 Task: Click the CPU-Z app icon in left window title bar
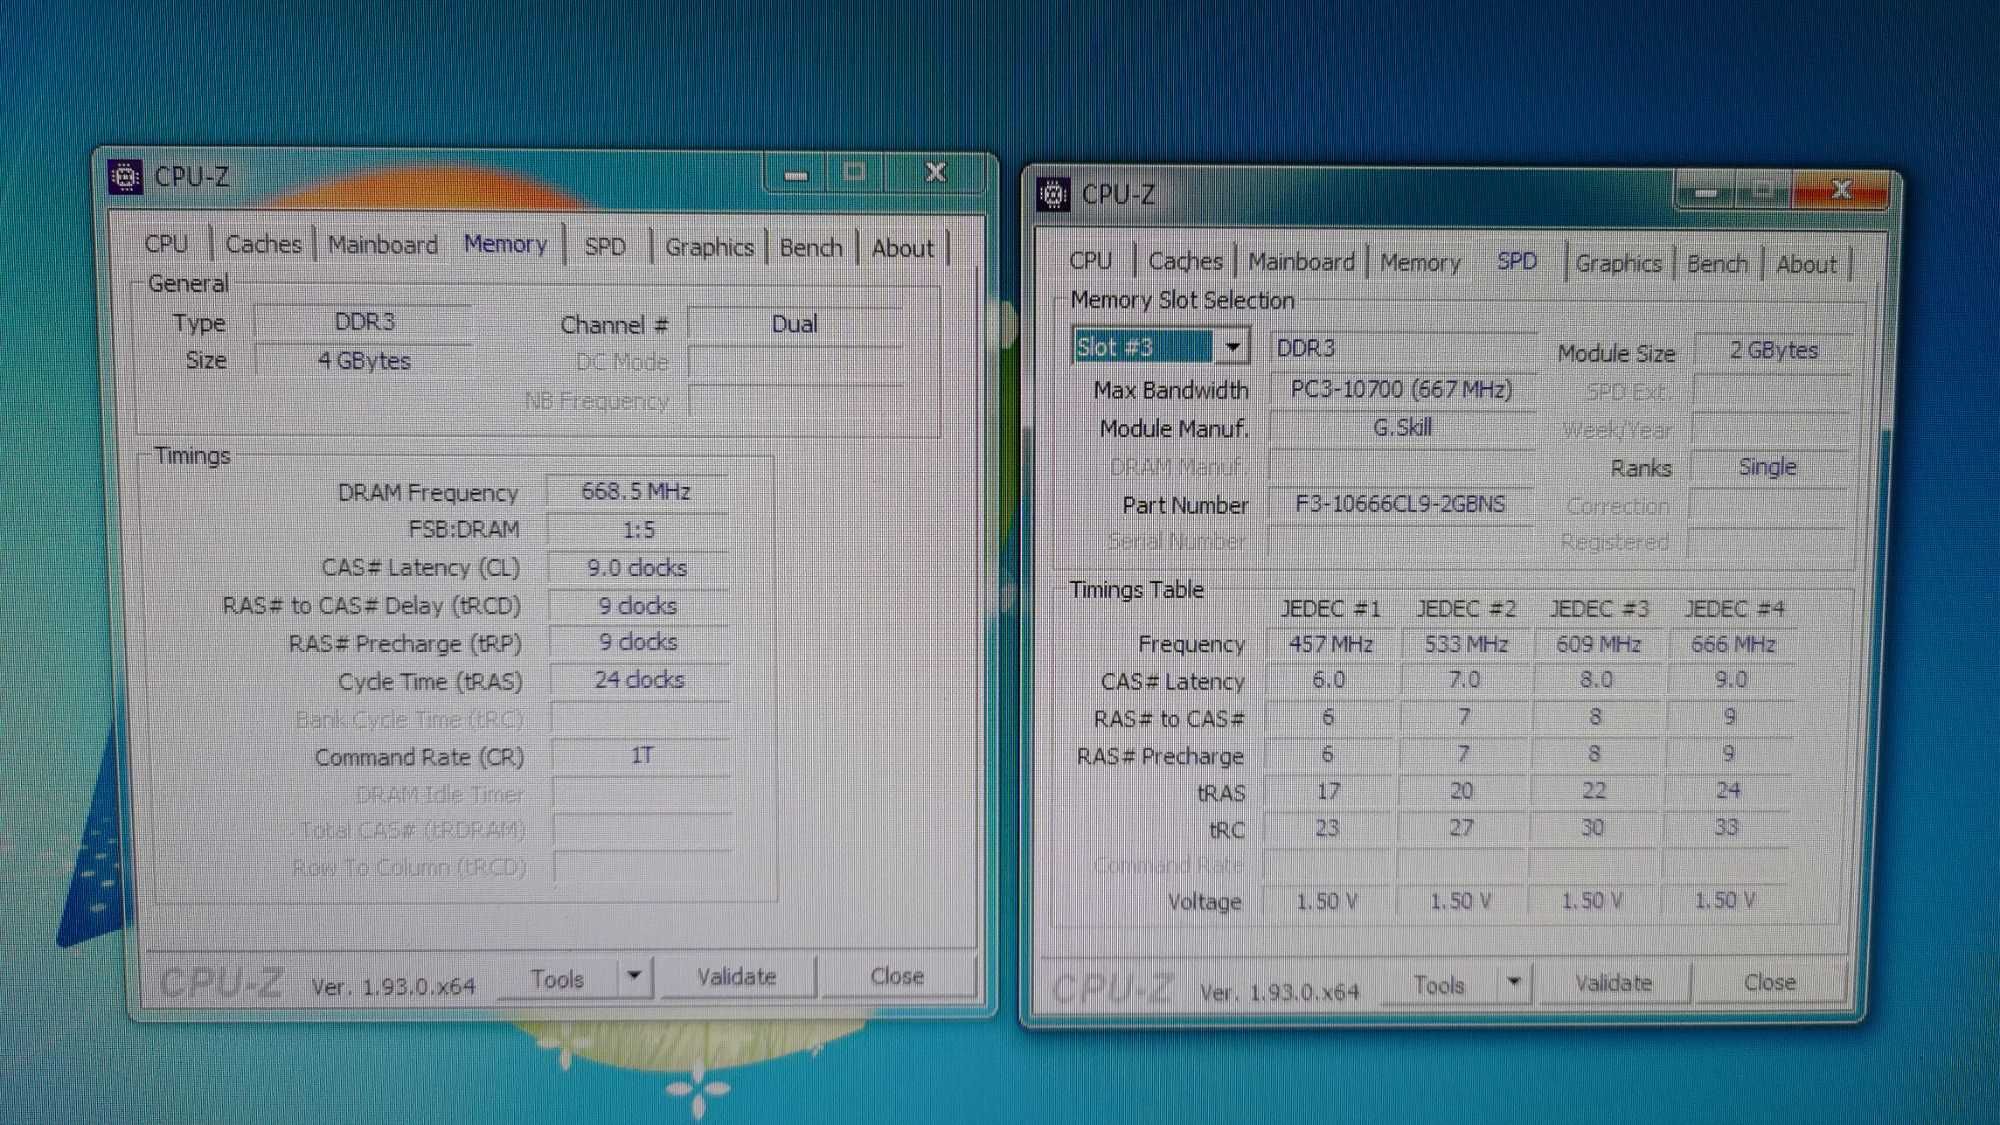click(x=125, y=177)
